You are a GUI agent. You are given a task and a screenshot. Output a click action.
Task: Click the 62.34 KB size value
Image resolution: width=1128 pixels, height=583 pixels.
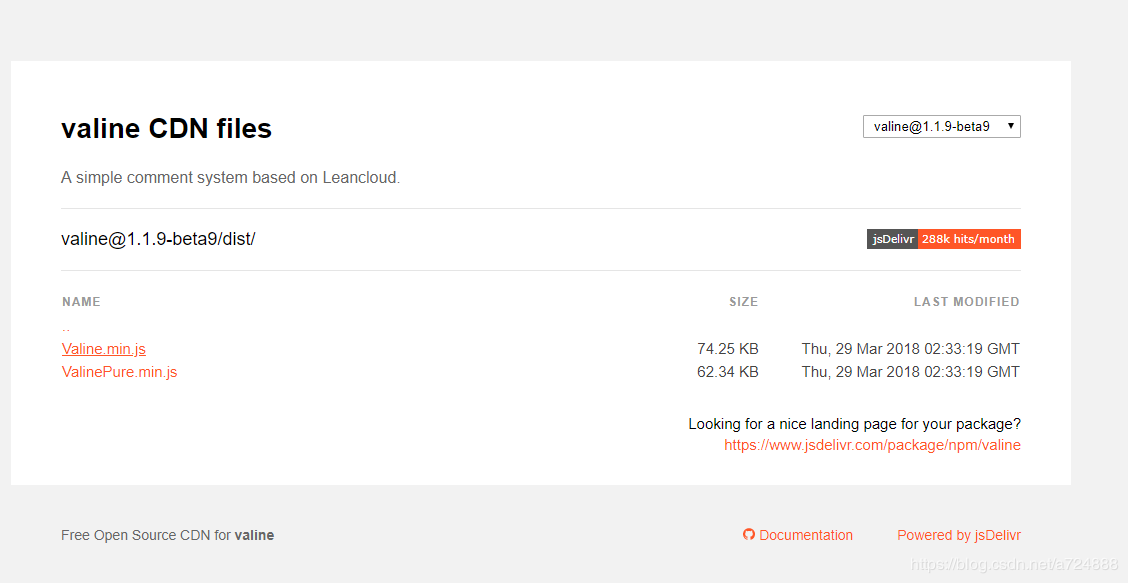727,372
